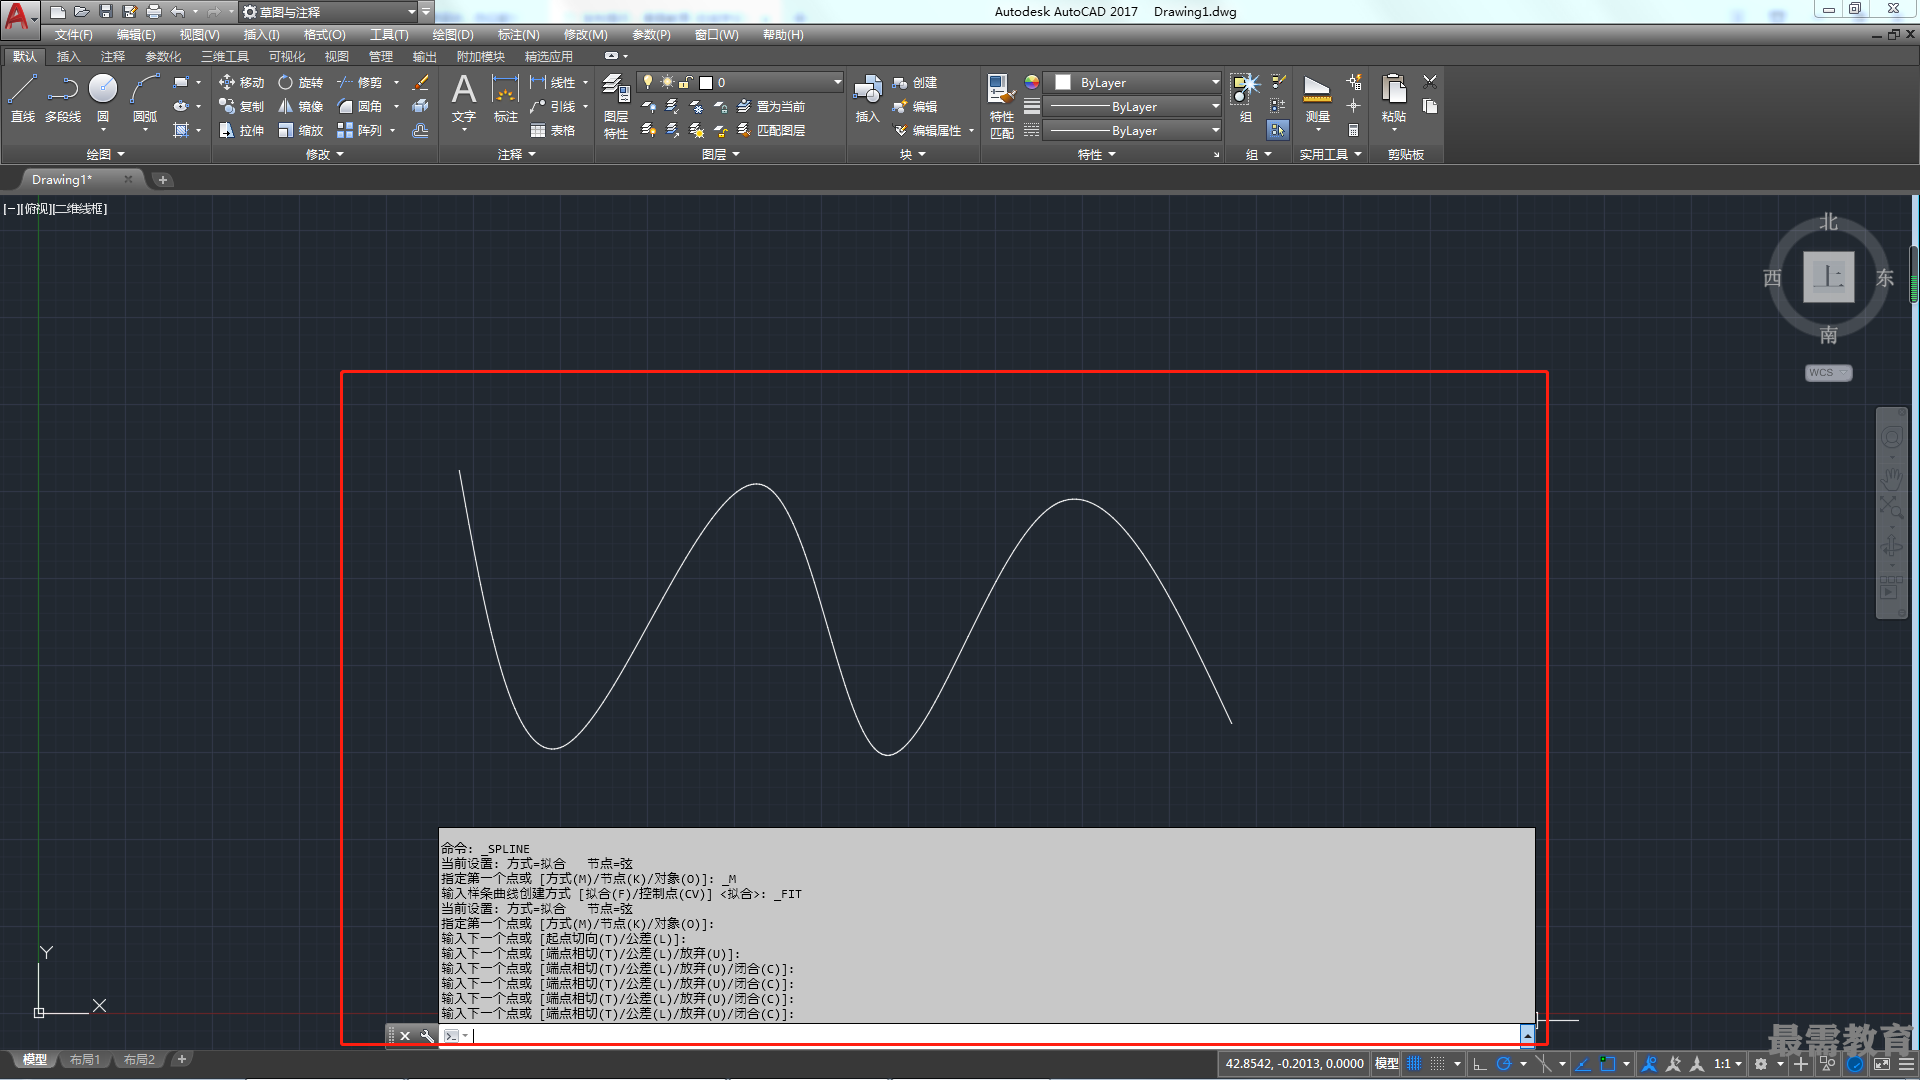Open the layer selection dropdown showing 0
Image resolution: width=1920 pixels, height=1080 pixels.
pyautogui.click(x=741, y=82)
